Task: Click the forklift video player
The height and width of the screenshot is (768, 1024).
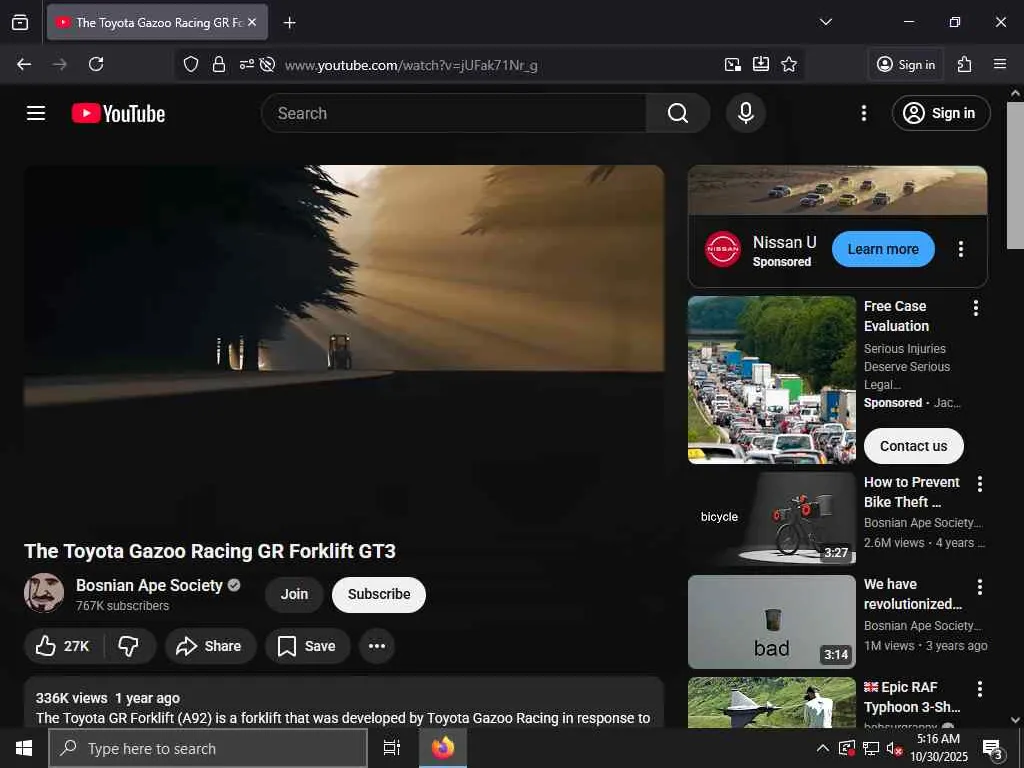Action: 344,344
